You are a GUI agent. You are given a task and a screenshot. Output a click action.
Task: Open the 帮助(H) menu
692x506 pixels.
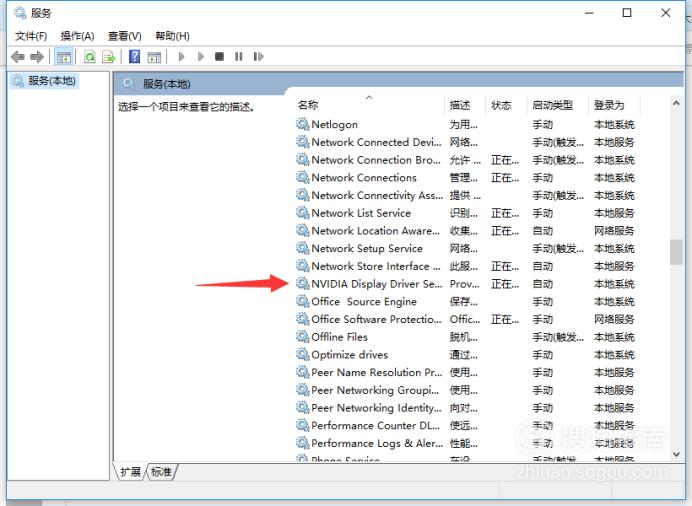point(172,36)
